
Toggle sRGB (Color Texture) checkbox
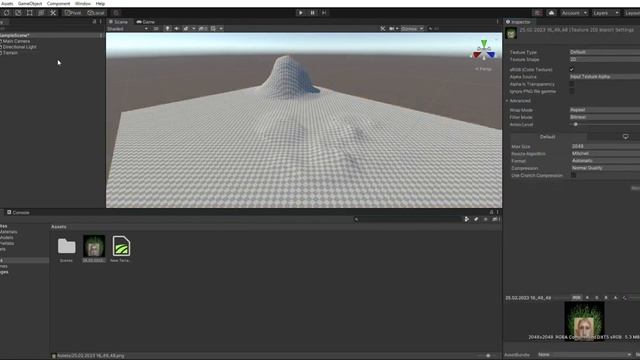pos(572,69)
